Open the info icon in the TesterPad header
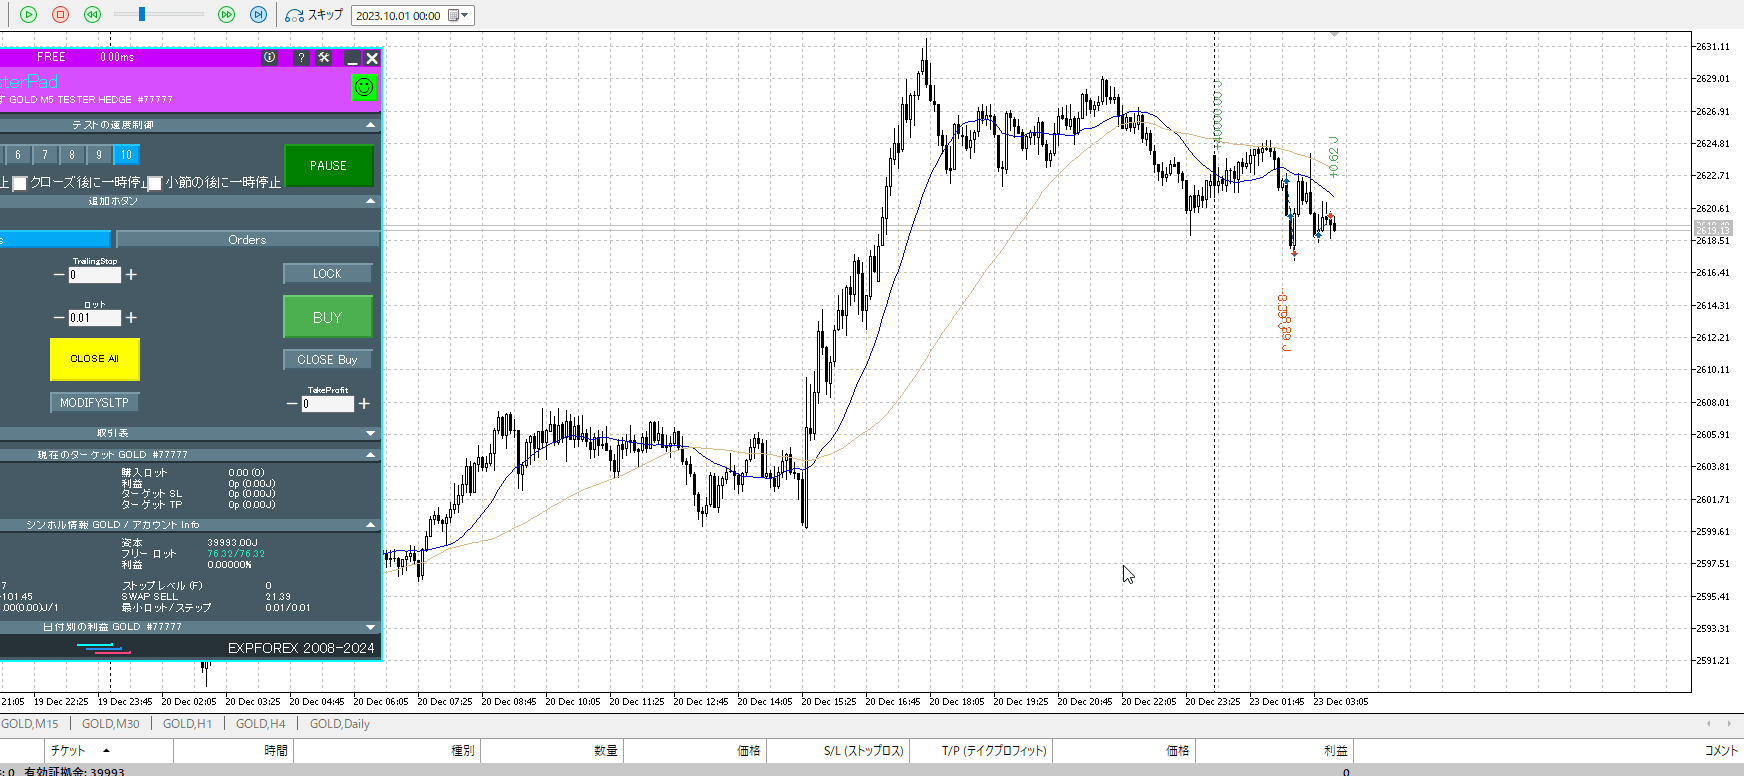The image size is (1744, 776). point(269,58)
